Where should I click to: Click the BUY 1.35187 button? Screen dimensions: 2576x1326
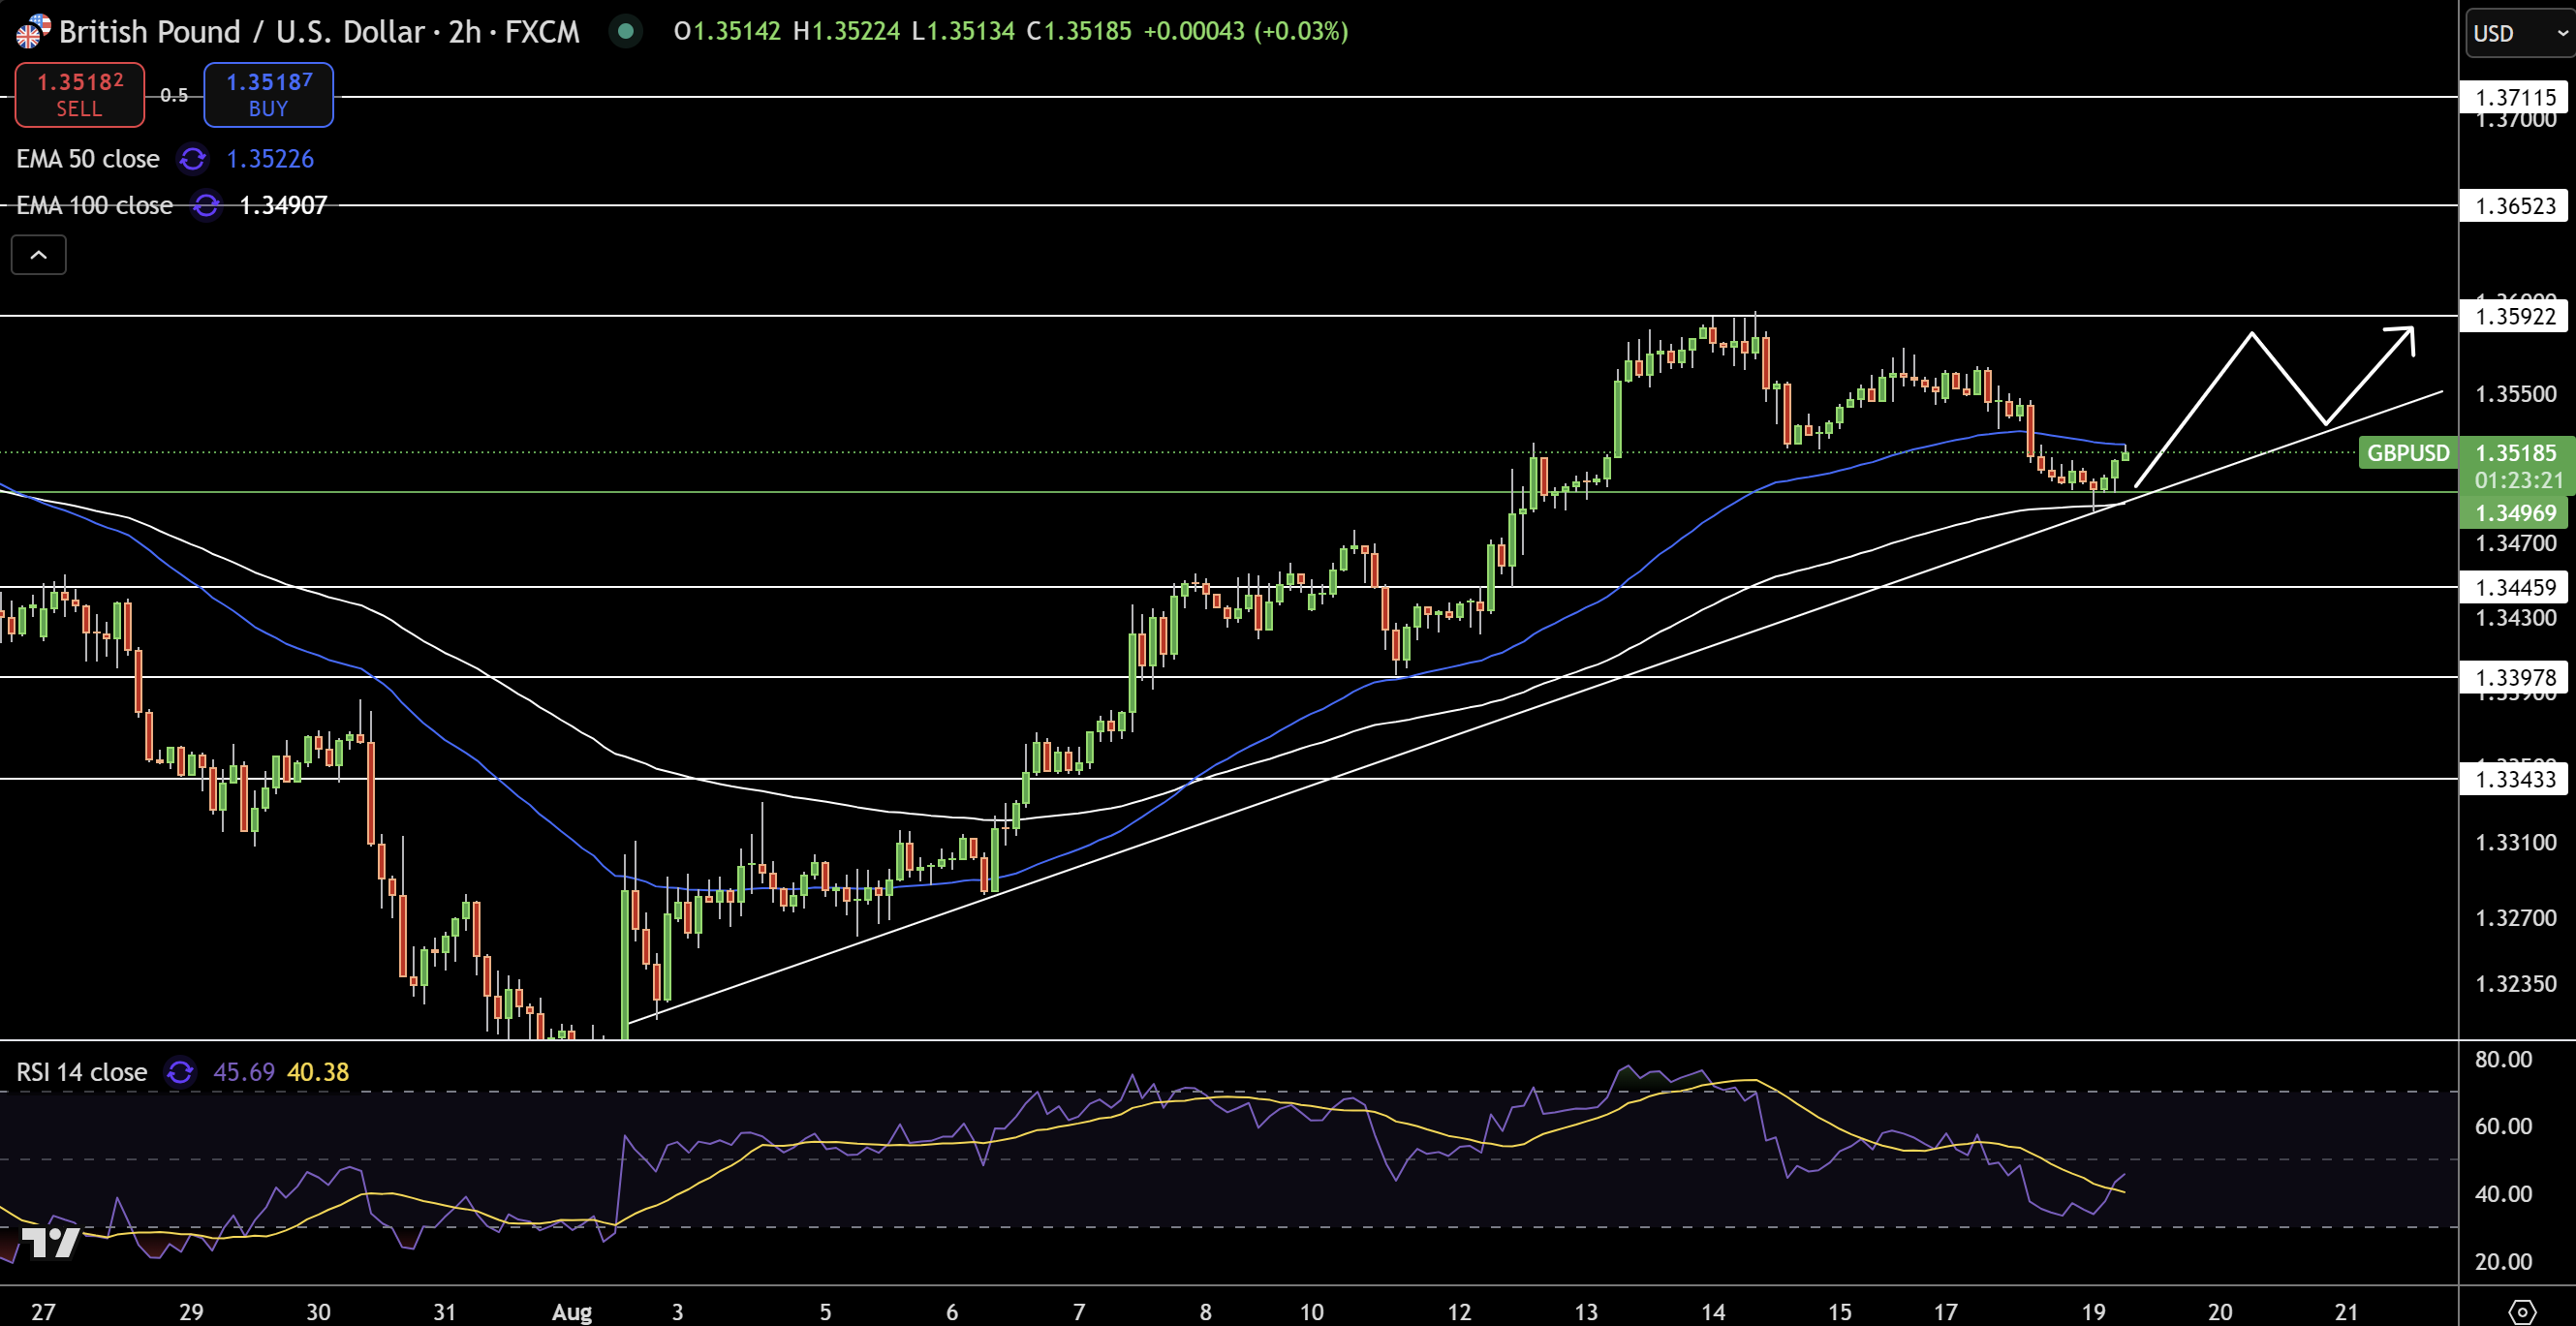click(x=268, y=95)
